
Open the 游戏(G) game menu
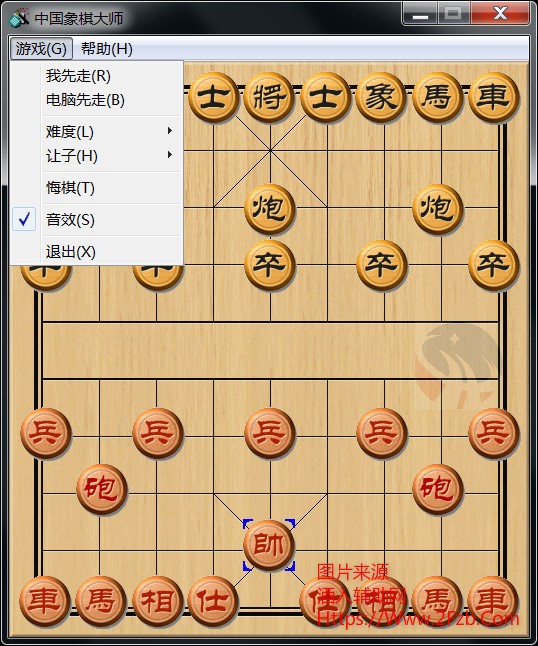(x=41, y=49)
